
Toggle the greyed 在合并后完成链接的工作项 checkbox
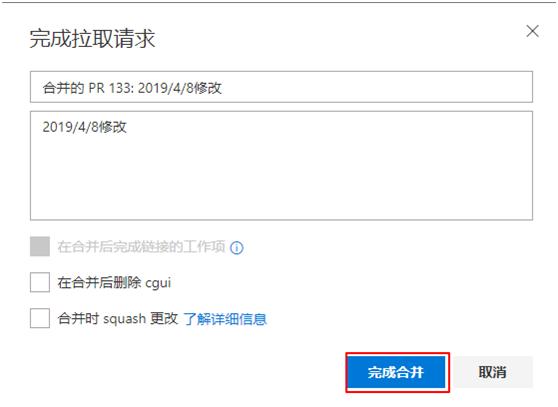pos(40,246)
